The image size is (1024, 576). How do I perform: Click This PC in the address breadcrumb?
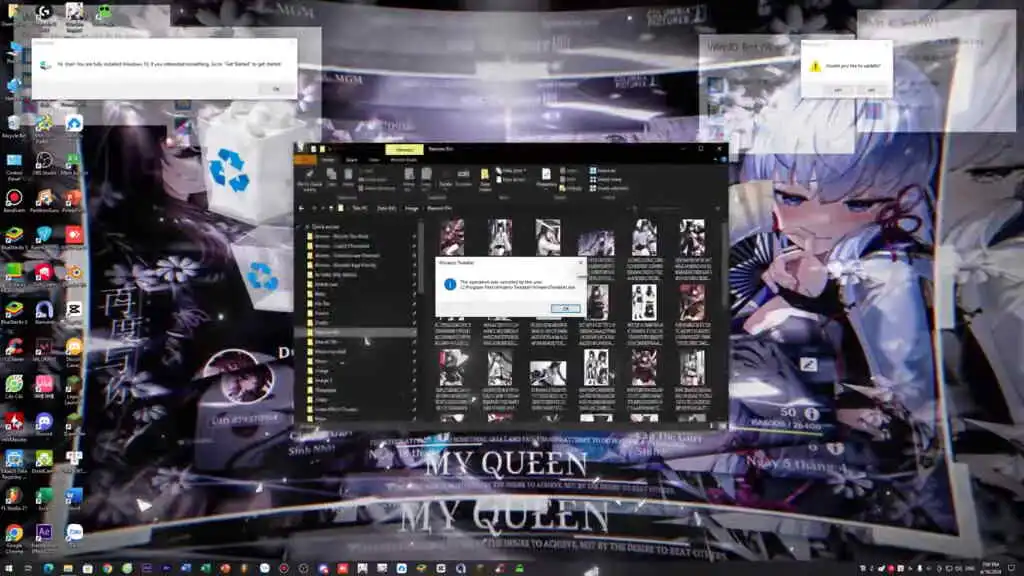click(x=360, y=208)
